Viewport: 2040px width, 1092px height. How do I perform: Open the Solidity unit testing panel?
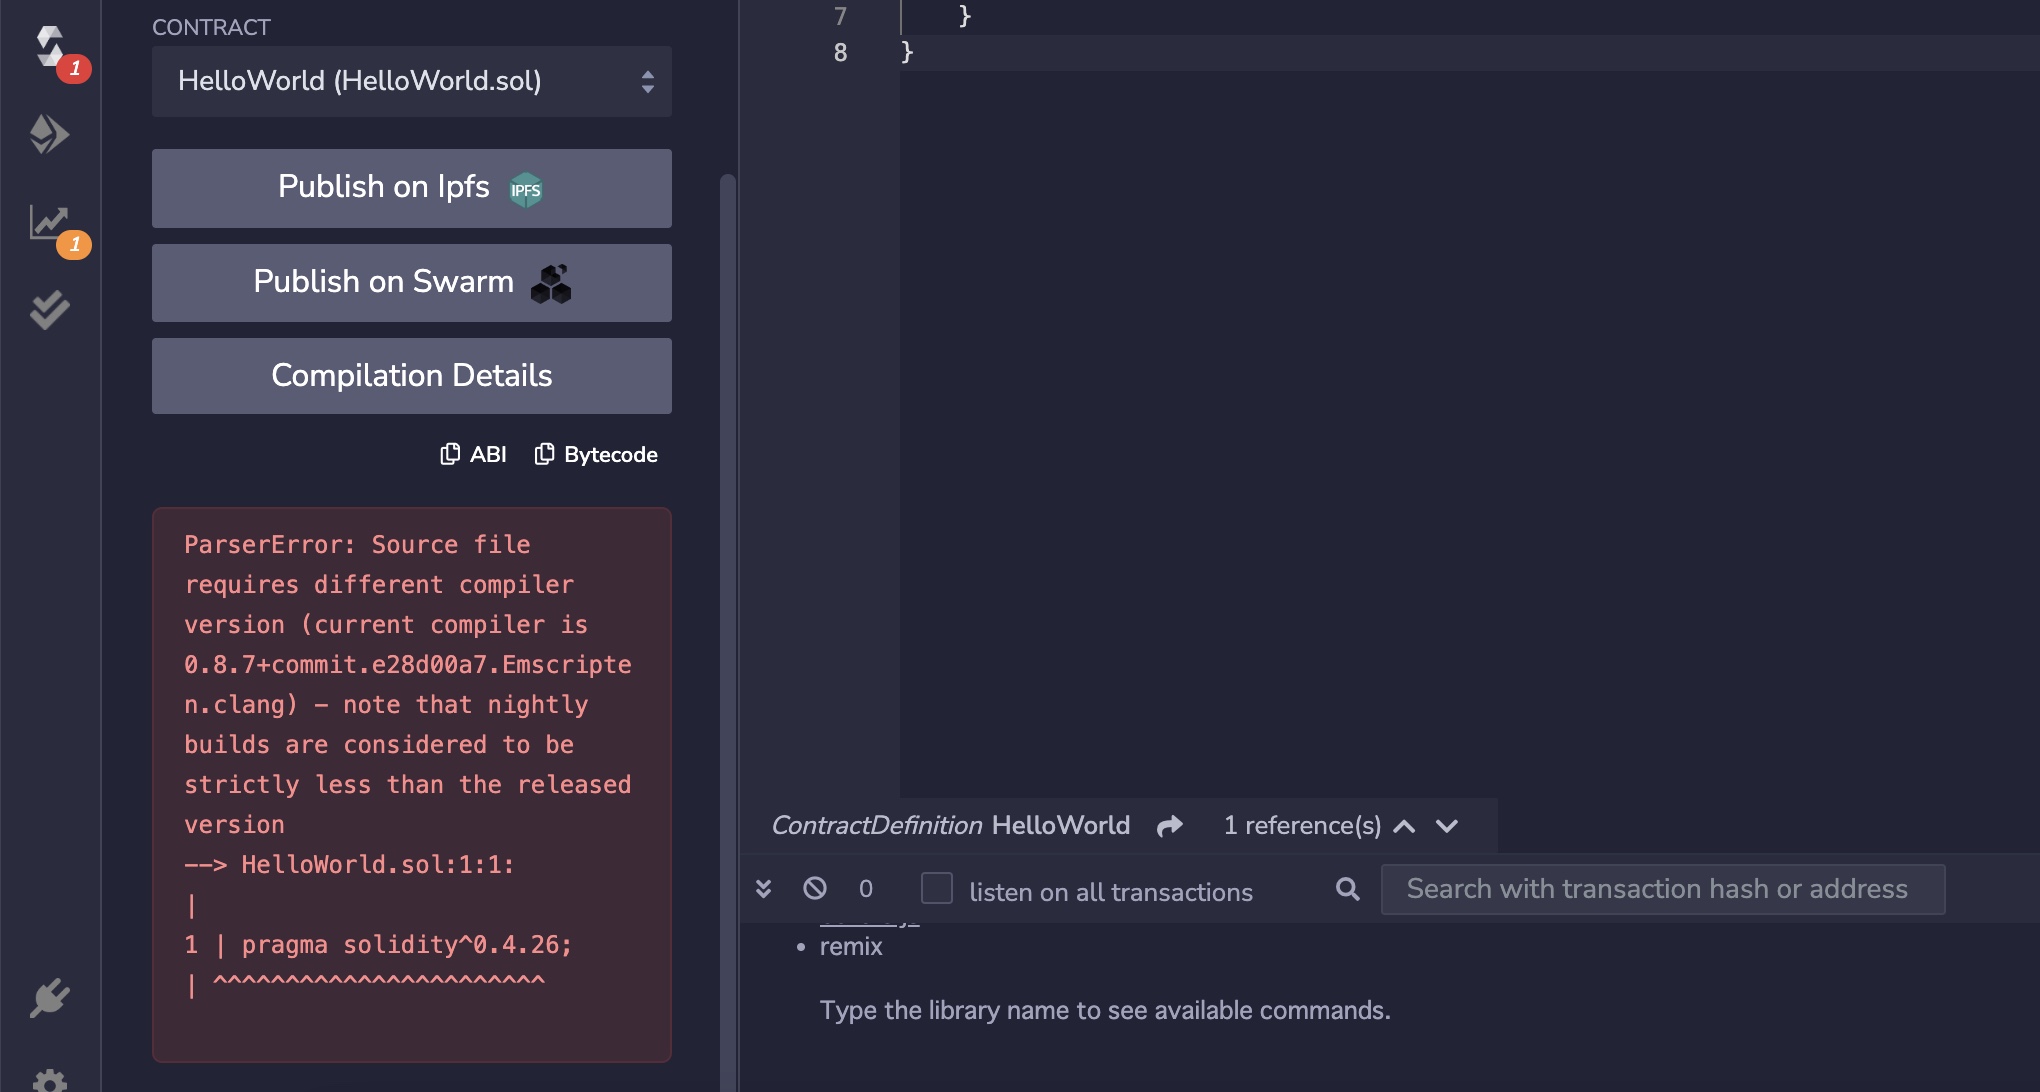[51, 307]
